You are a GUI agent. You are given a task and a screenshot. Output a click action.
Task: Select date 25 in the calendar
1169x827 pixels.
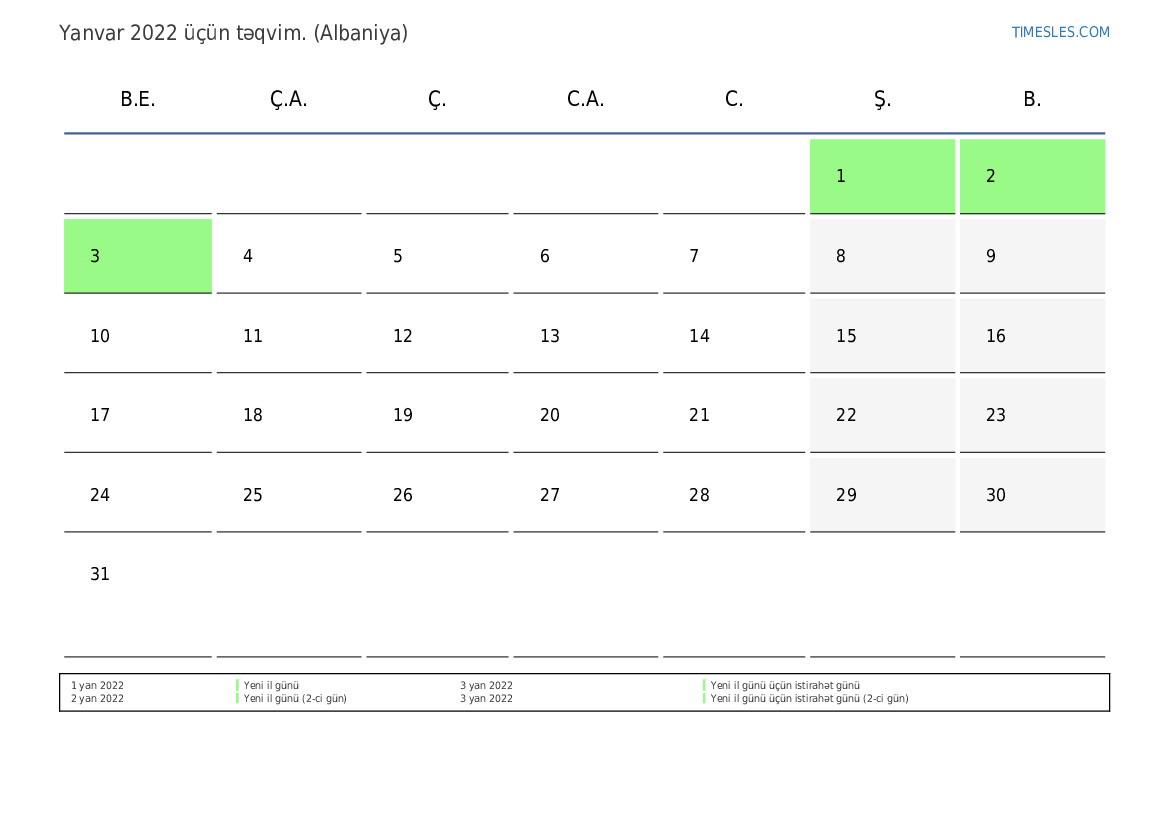click(288, 495)
